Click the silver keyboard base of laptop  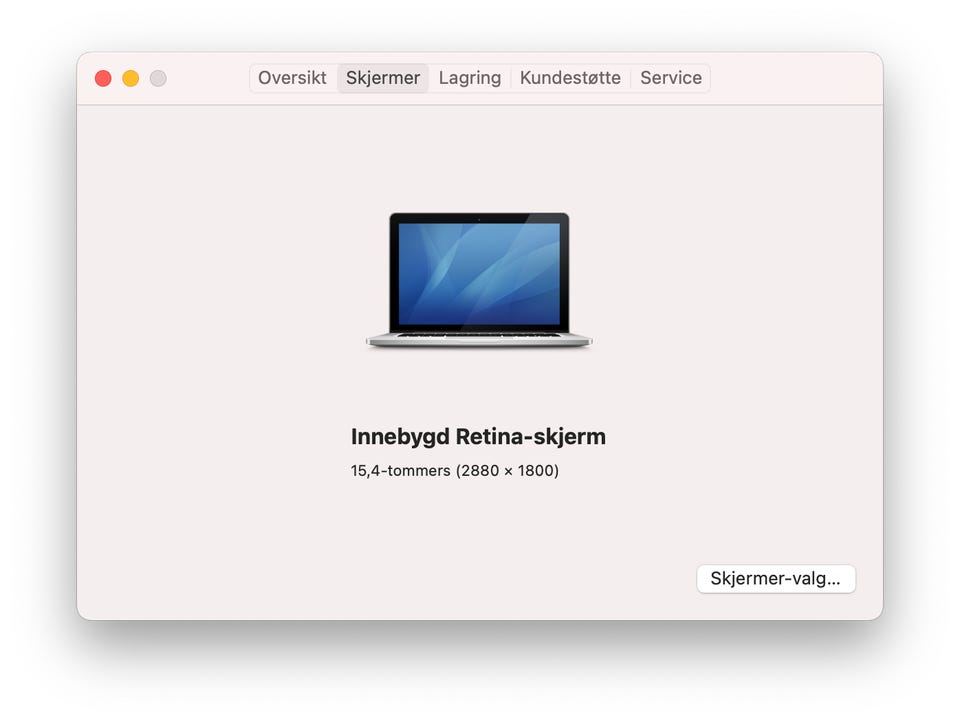(x=479, y=340)
